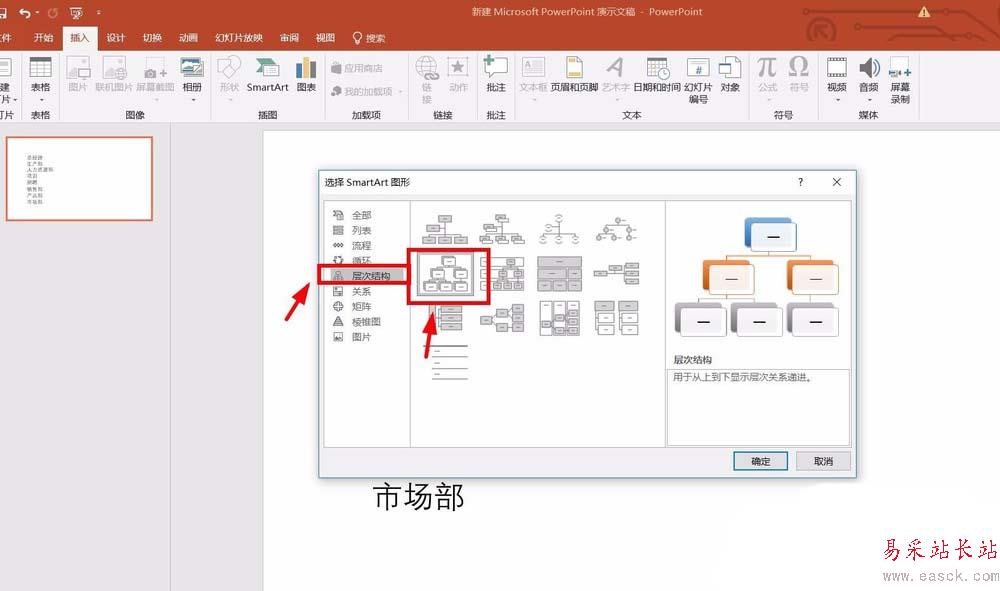Click the 搜索 tell-me search box
The height and width of the screenshot is (591, 1000).
(369, 38)
